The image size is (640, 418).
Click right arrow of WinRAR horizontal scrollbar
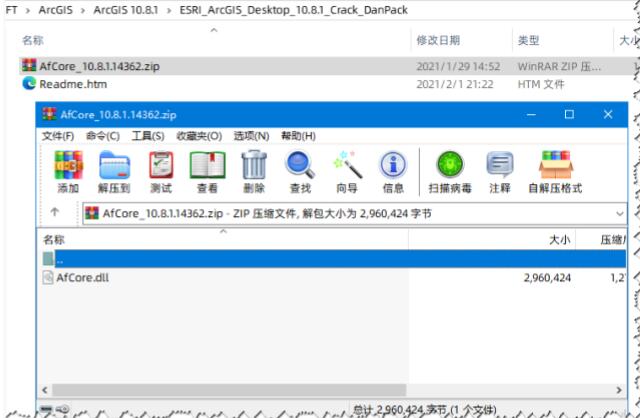tap(619, 390)
